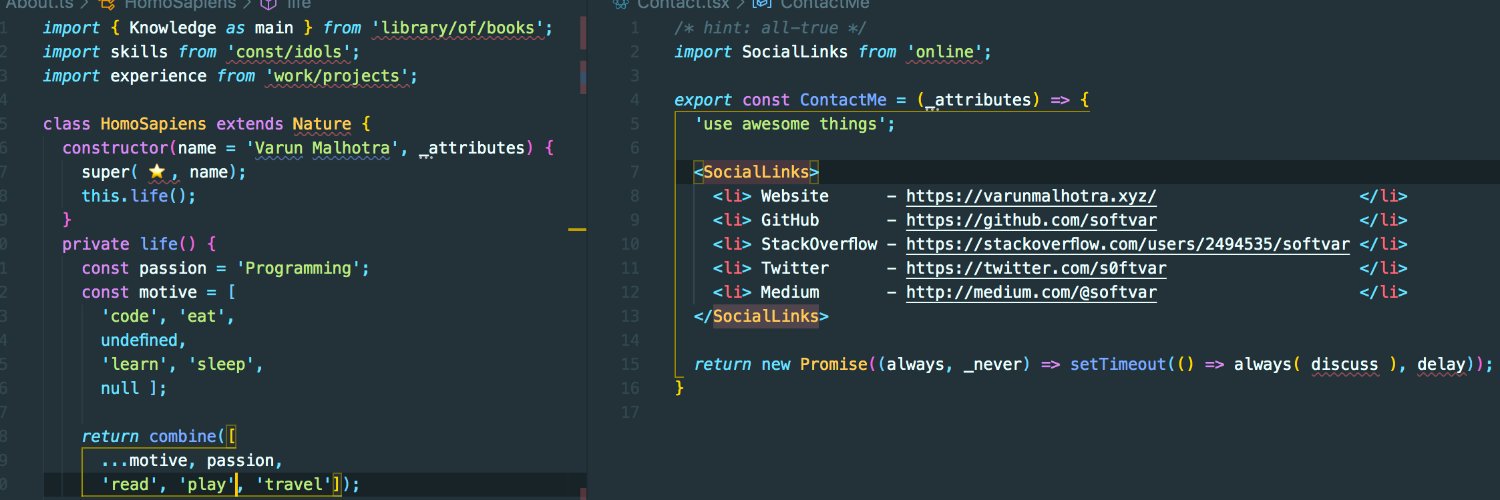Image resolution: width=1500 pixels, height=500 pixels.
Task: Click the 'code' array string
Action: 129,316
